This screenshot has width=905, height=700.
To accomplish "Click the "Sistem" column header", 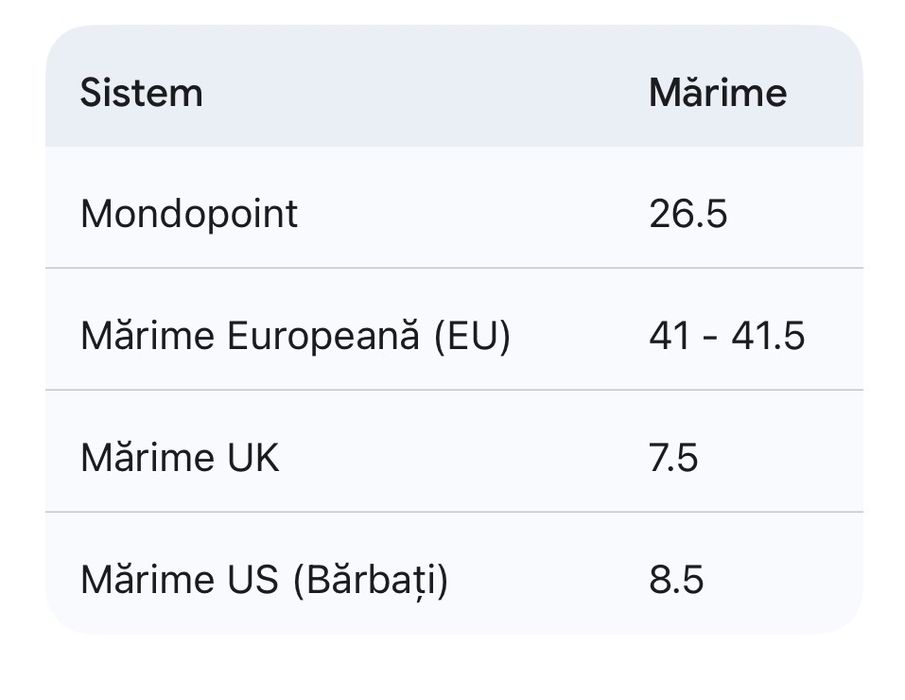I will [x=141, y=93].
